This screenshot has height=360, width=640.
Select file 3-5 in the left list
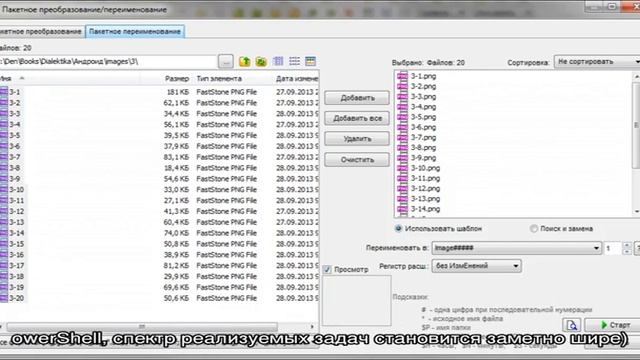(x=15, y=135)
